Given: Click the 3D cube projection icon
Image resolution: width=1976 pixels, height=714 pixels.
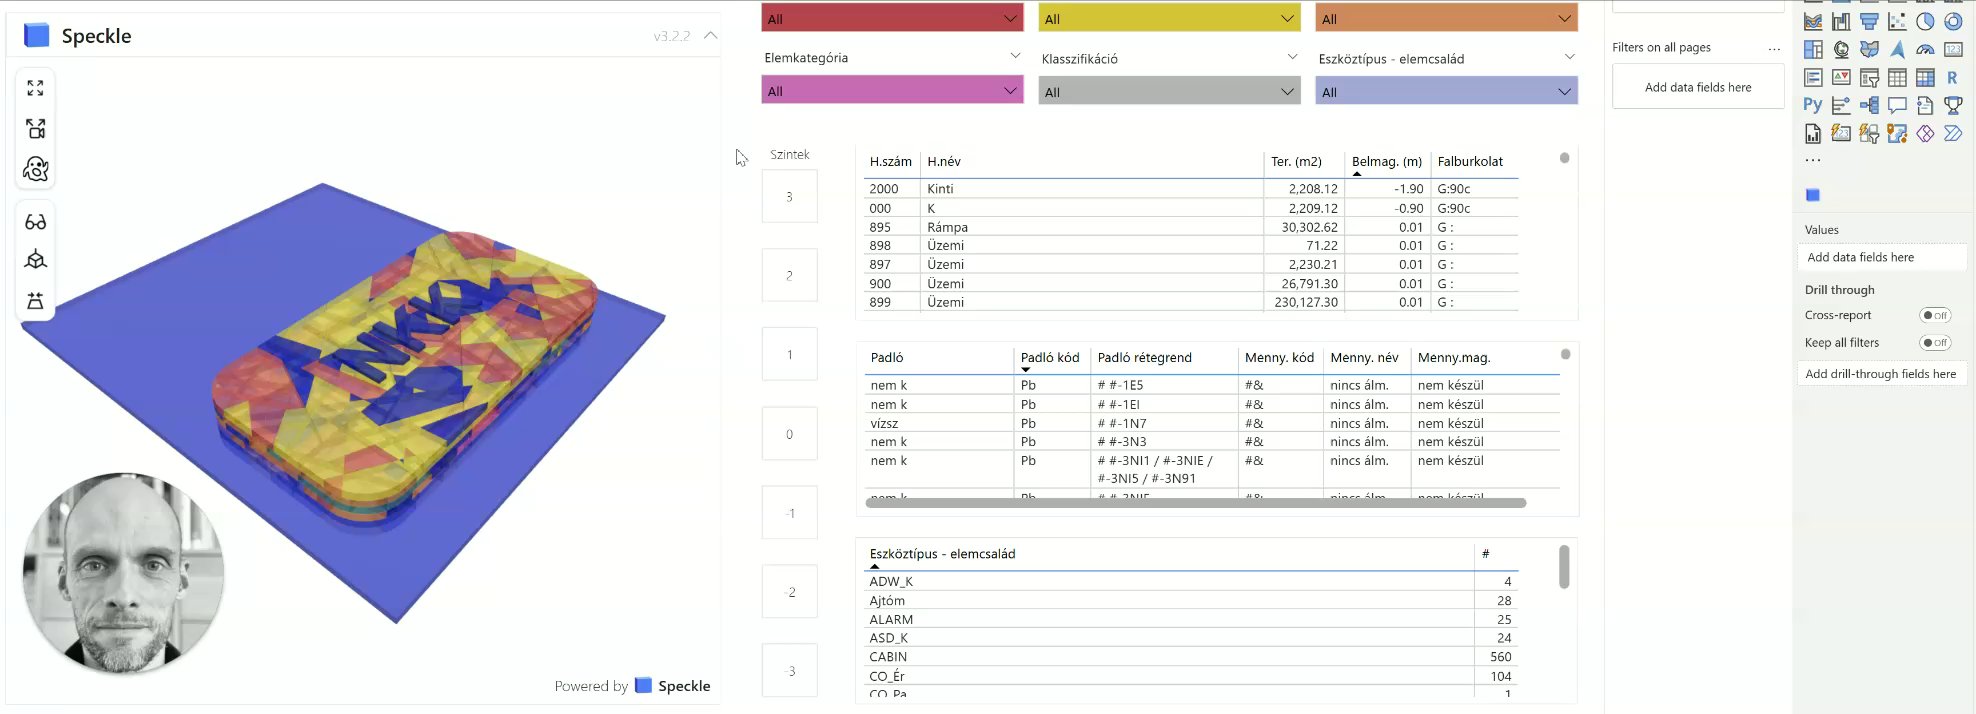Looking at the screenshot, I should point(36,260).
